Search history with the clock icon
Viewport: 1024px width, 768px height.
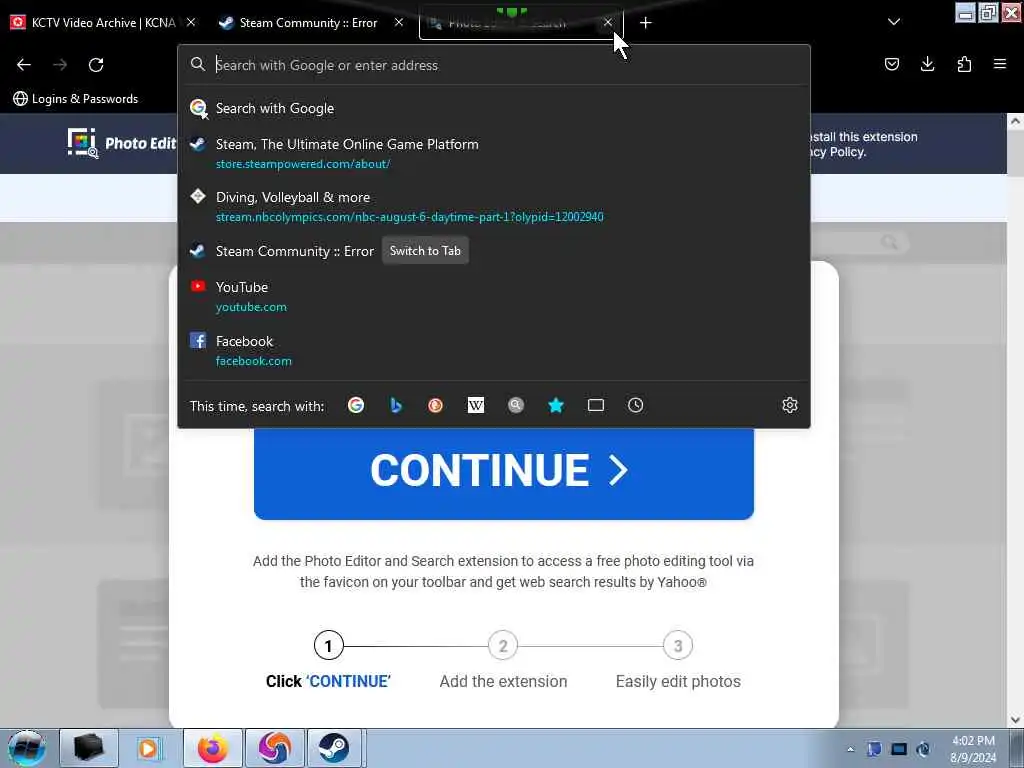pos(635,406)
